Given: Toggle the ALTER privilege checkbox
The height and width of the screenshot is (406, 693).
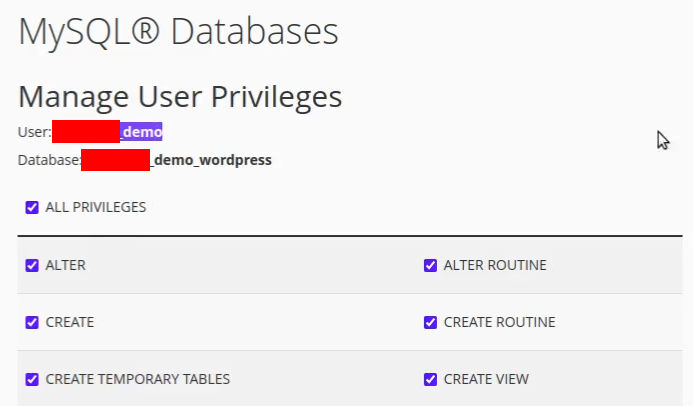Looking at the screenshot, I should click(x=32, y=265).
